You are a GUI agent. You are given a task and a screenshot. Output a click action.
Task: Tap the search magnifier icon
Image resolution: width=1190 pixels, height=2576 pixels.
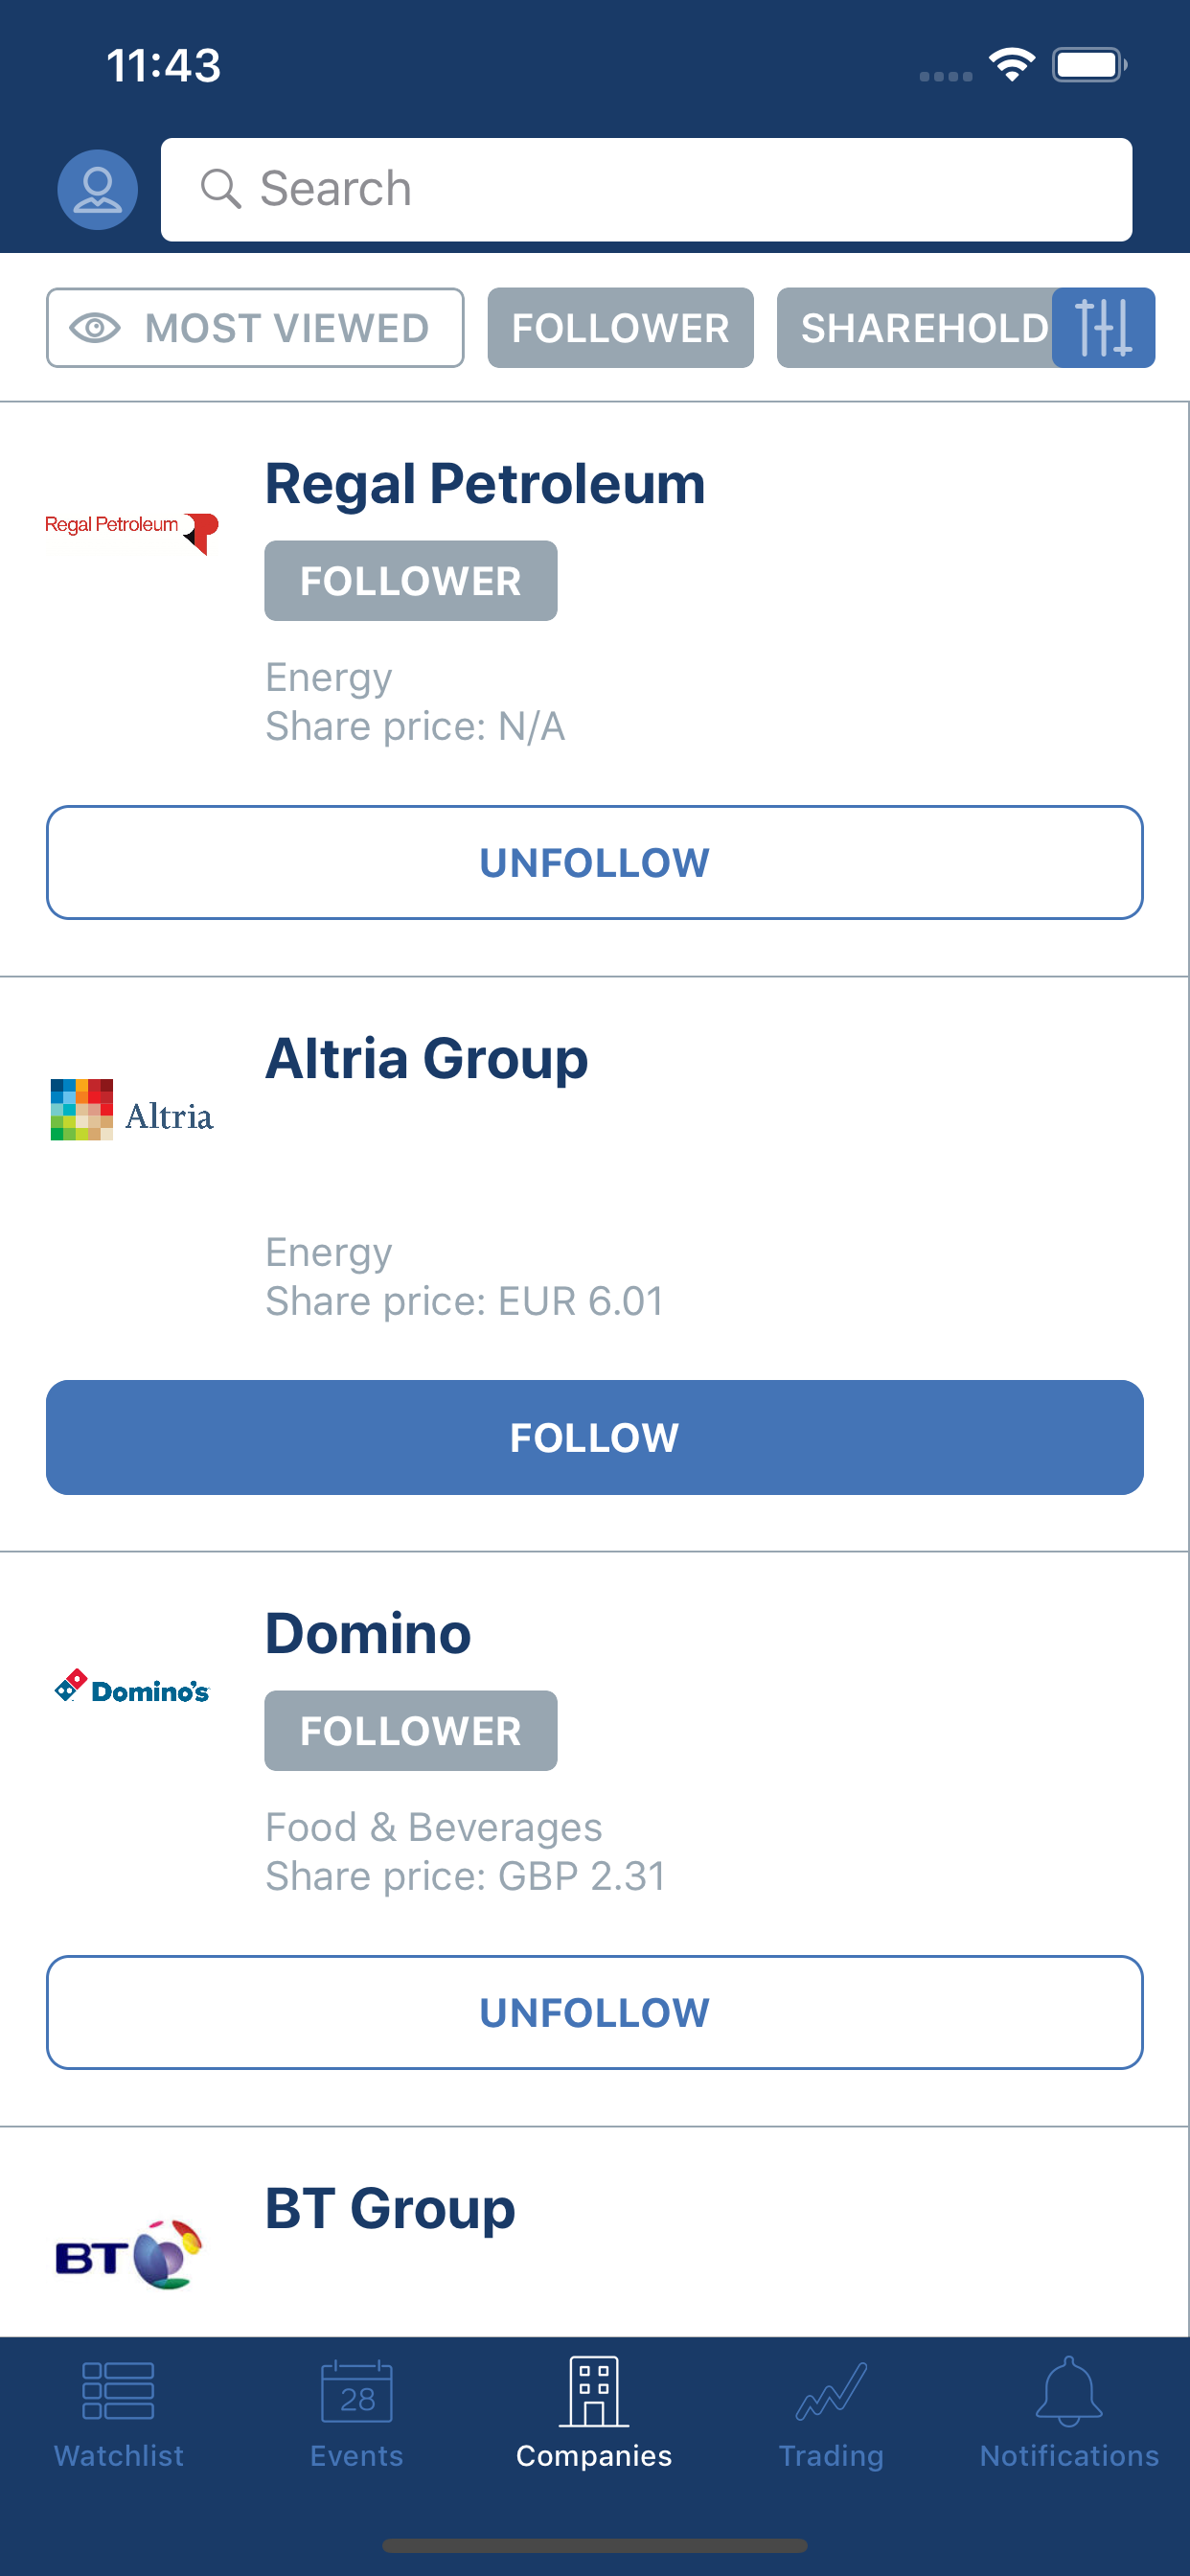coord(220,189)
